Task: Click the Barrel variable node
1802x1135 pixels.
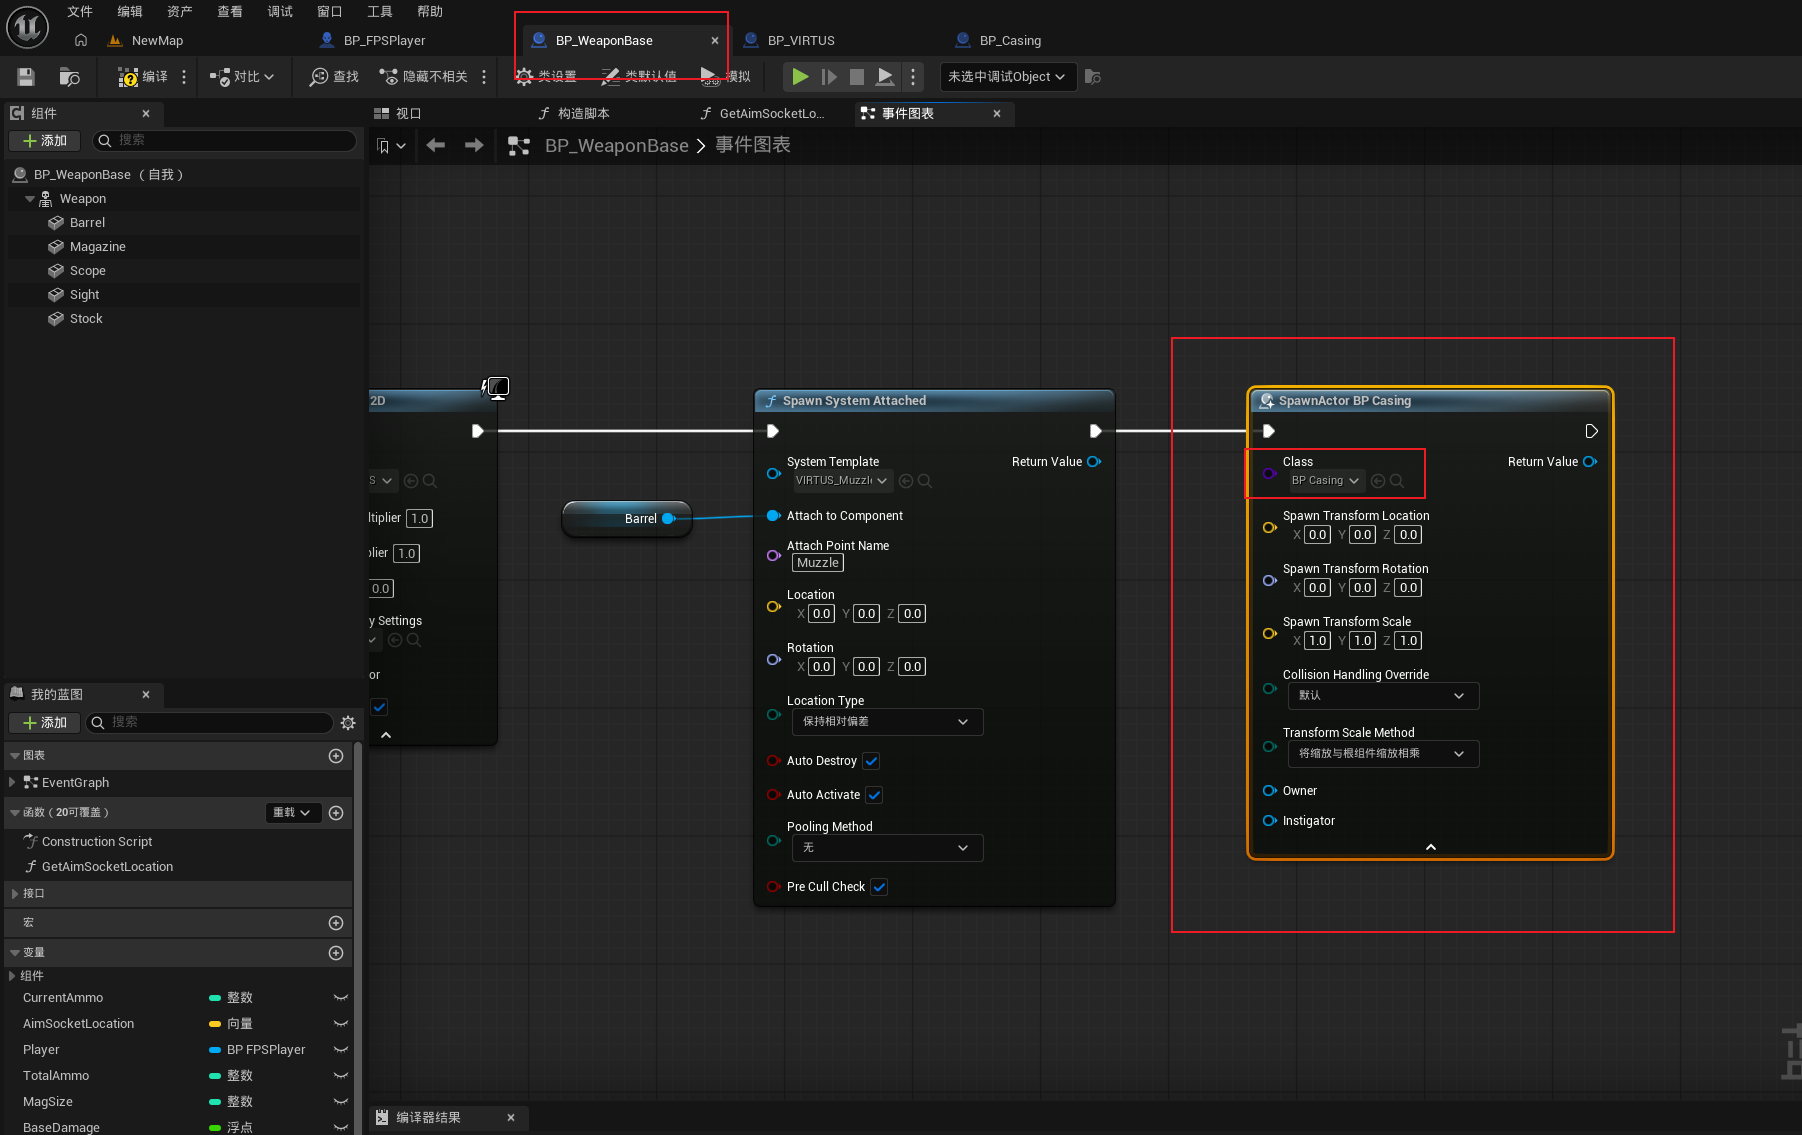Action: point(627,519)
